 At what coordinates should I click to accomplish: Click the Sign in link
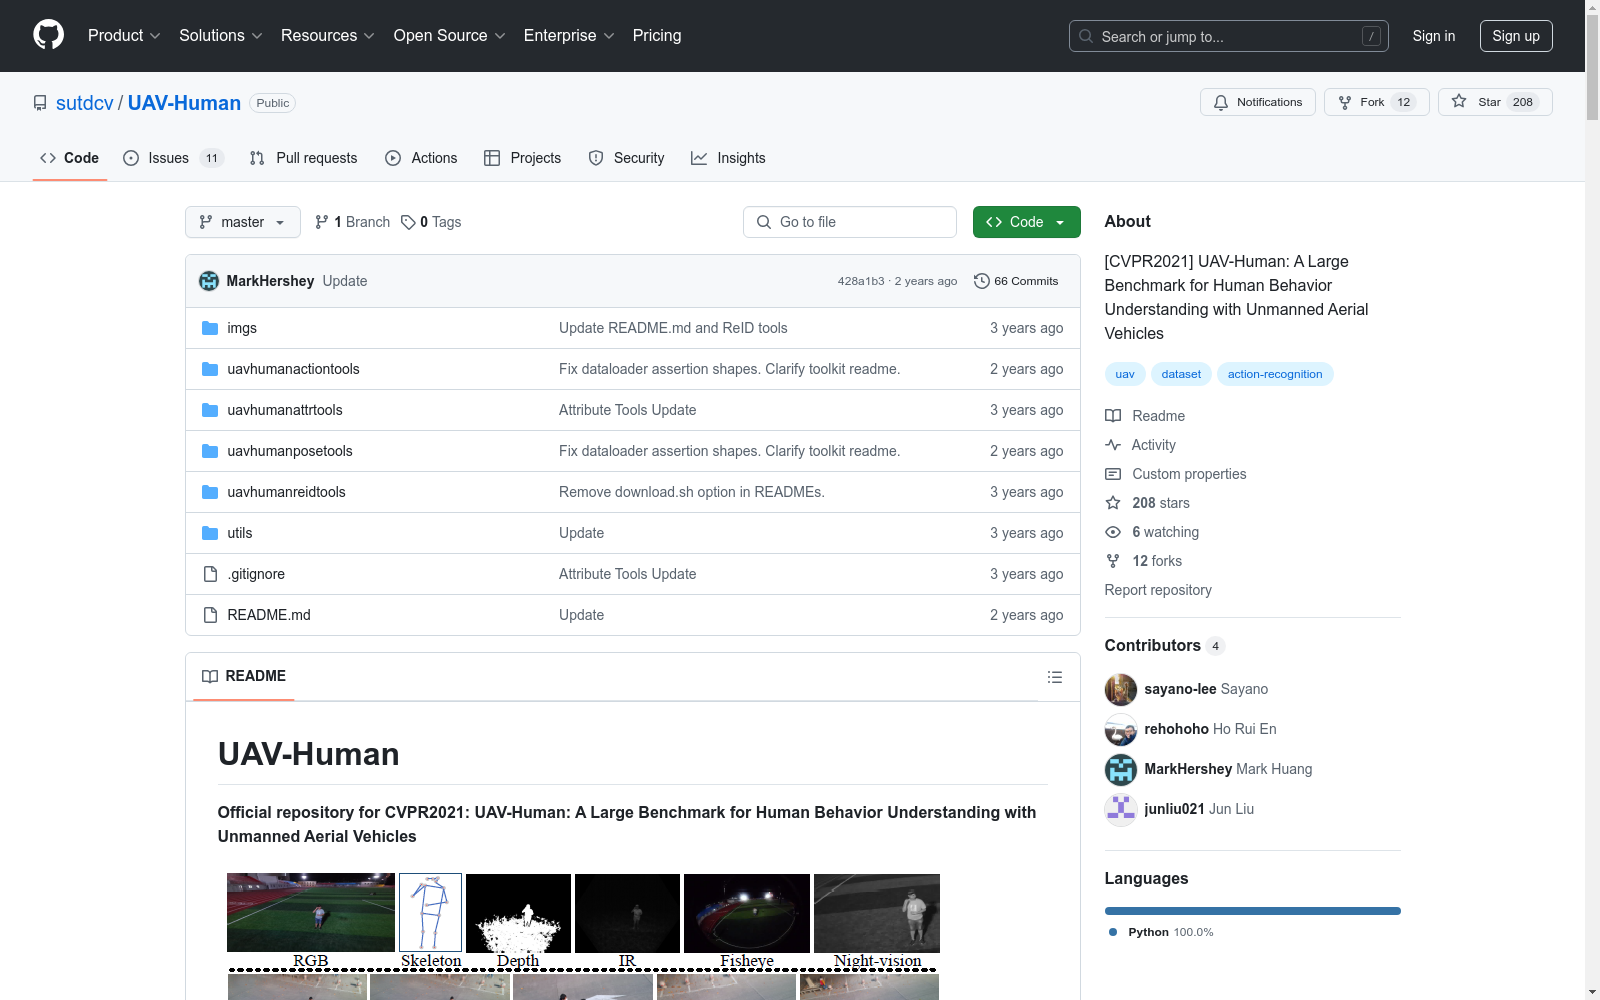point(1434,36)
